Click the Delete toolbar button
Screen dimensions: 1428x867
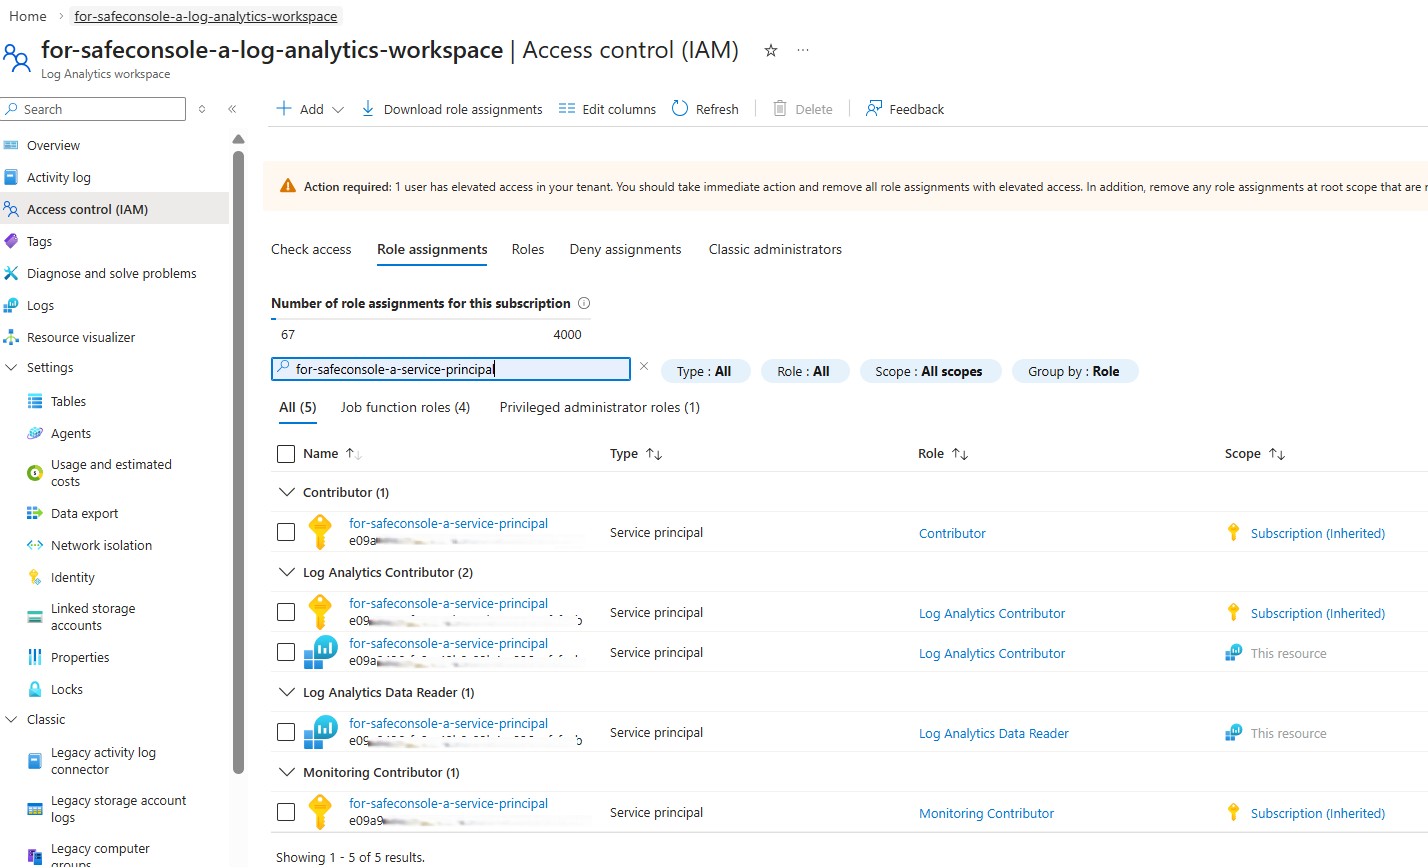[803, 109]
